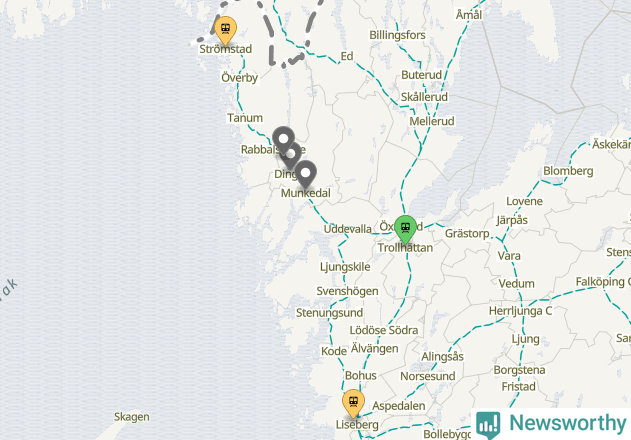Image resolution: width=631 pixels, height=440 pixels.
Task: Click the Åmål station label
Action: click(x=469, y=15)
